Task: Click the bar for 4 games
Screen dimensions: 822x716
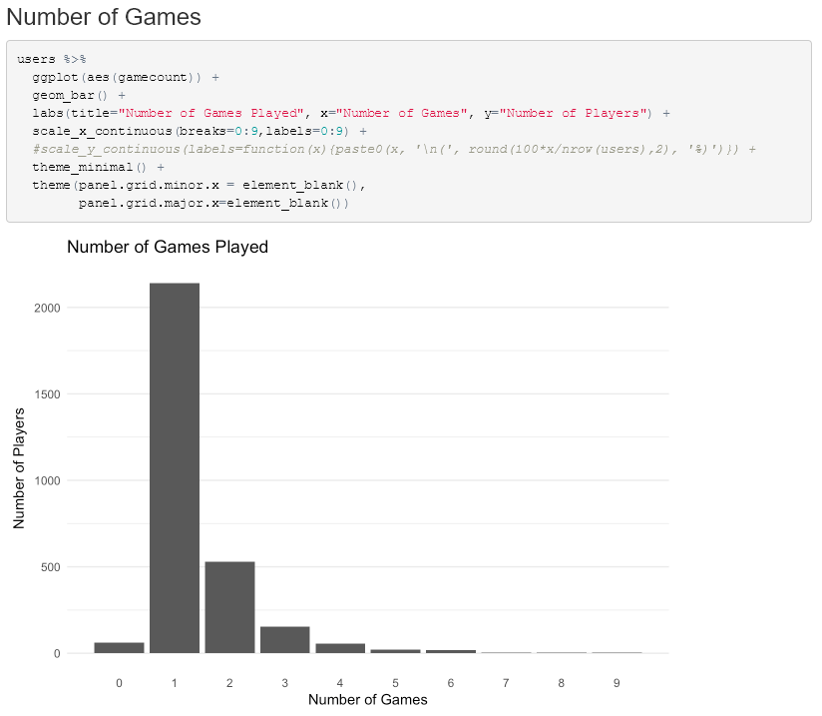Action: (340, 648)
